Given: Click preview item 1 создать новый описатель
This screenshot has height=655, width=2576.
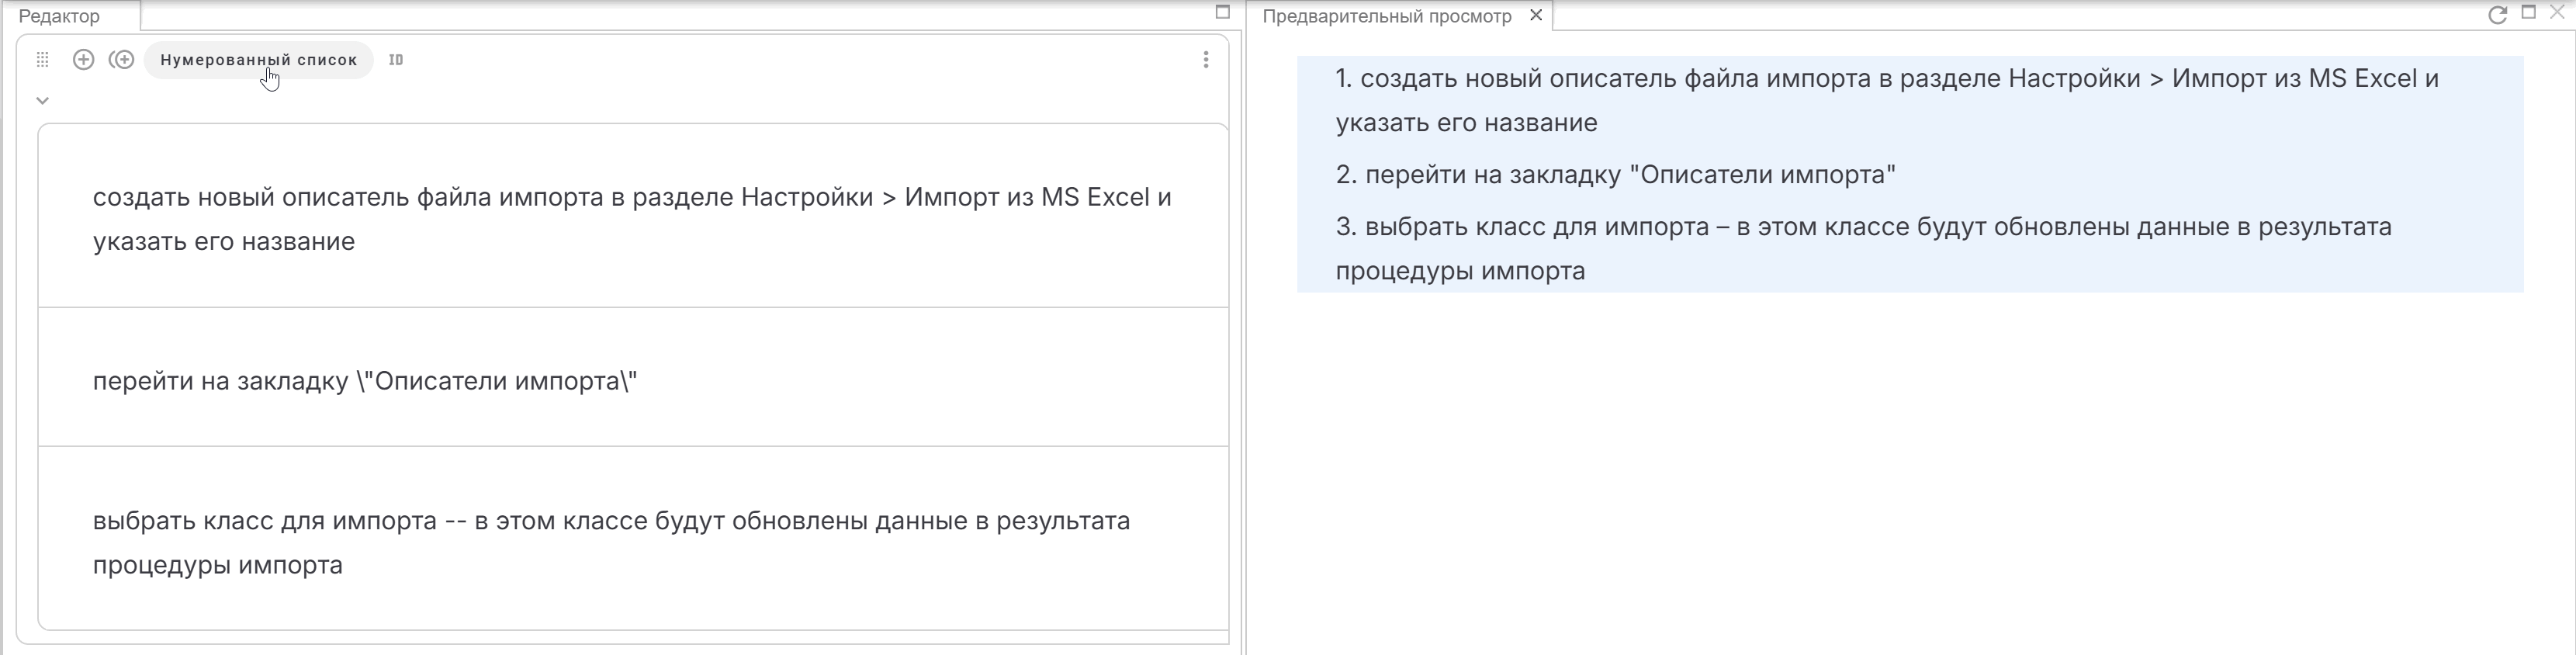Looking at the screenshot, I should 1887,100.
